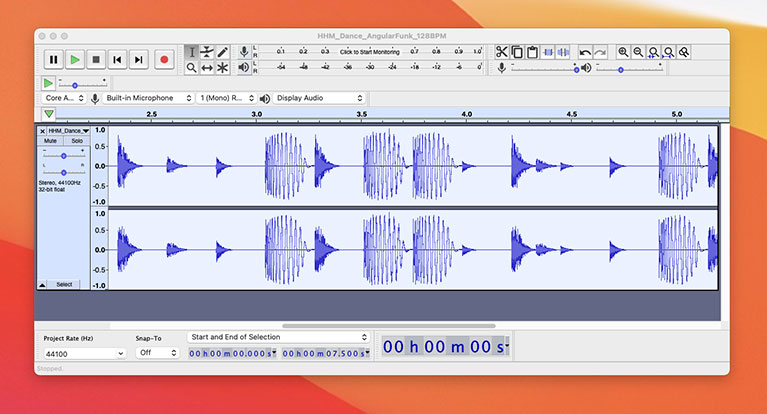This screenshot has width=767, height=414.
Task: Click the Undo arrow icon
Action: [585, 52]
